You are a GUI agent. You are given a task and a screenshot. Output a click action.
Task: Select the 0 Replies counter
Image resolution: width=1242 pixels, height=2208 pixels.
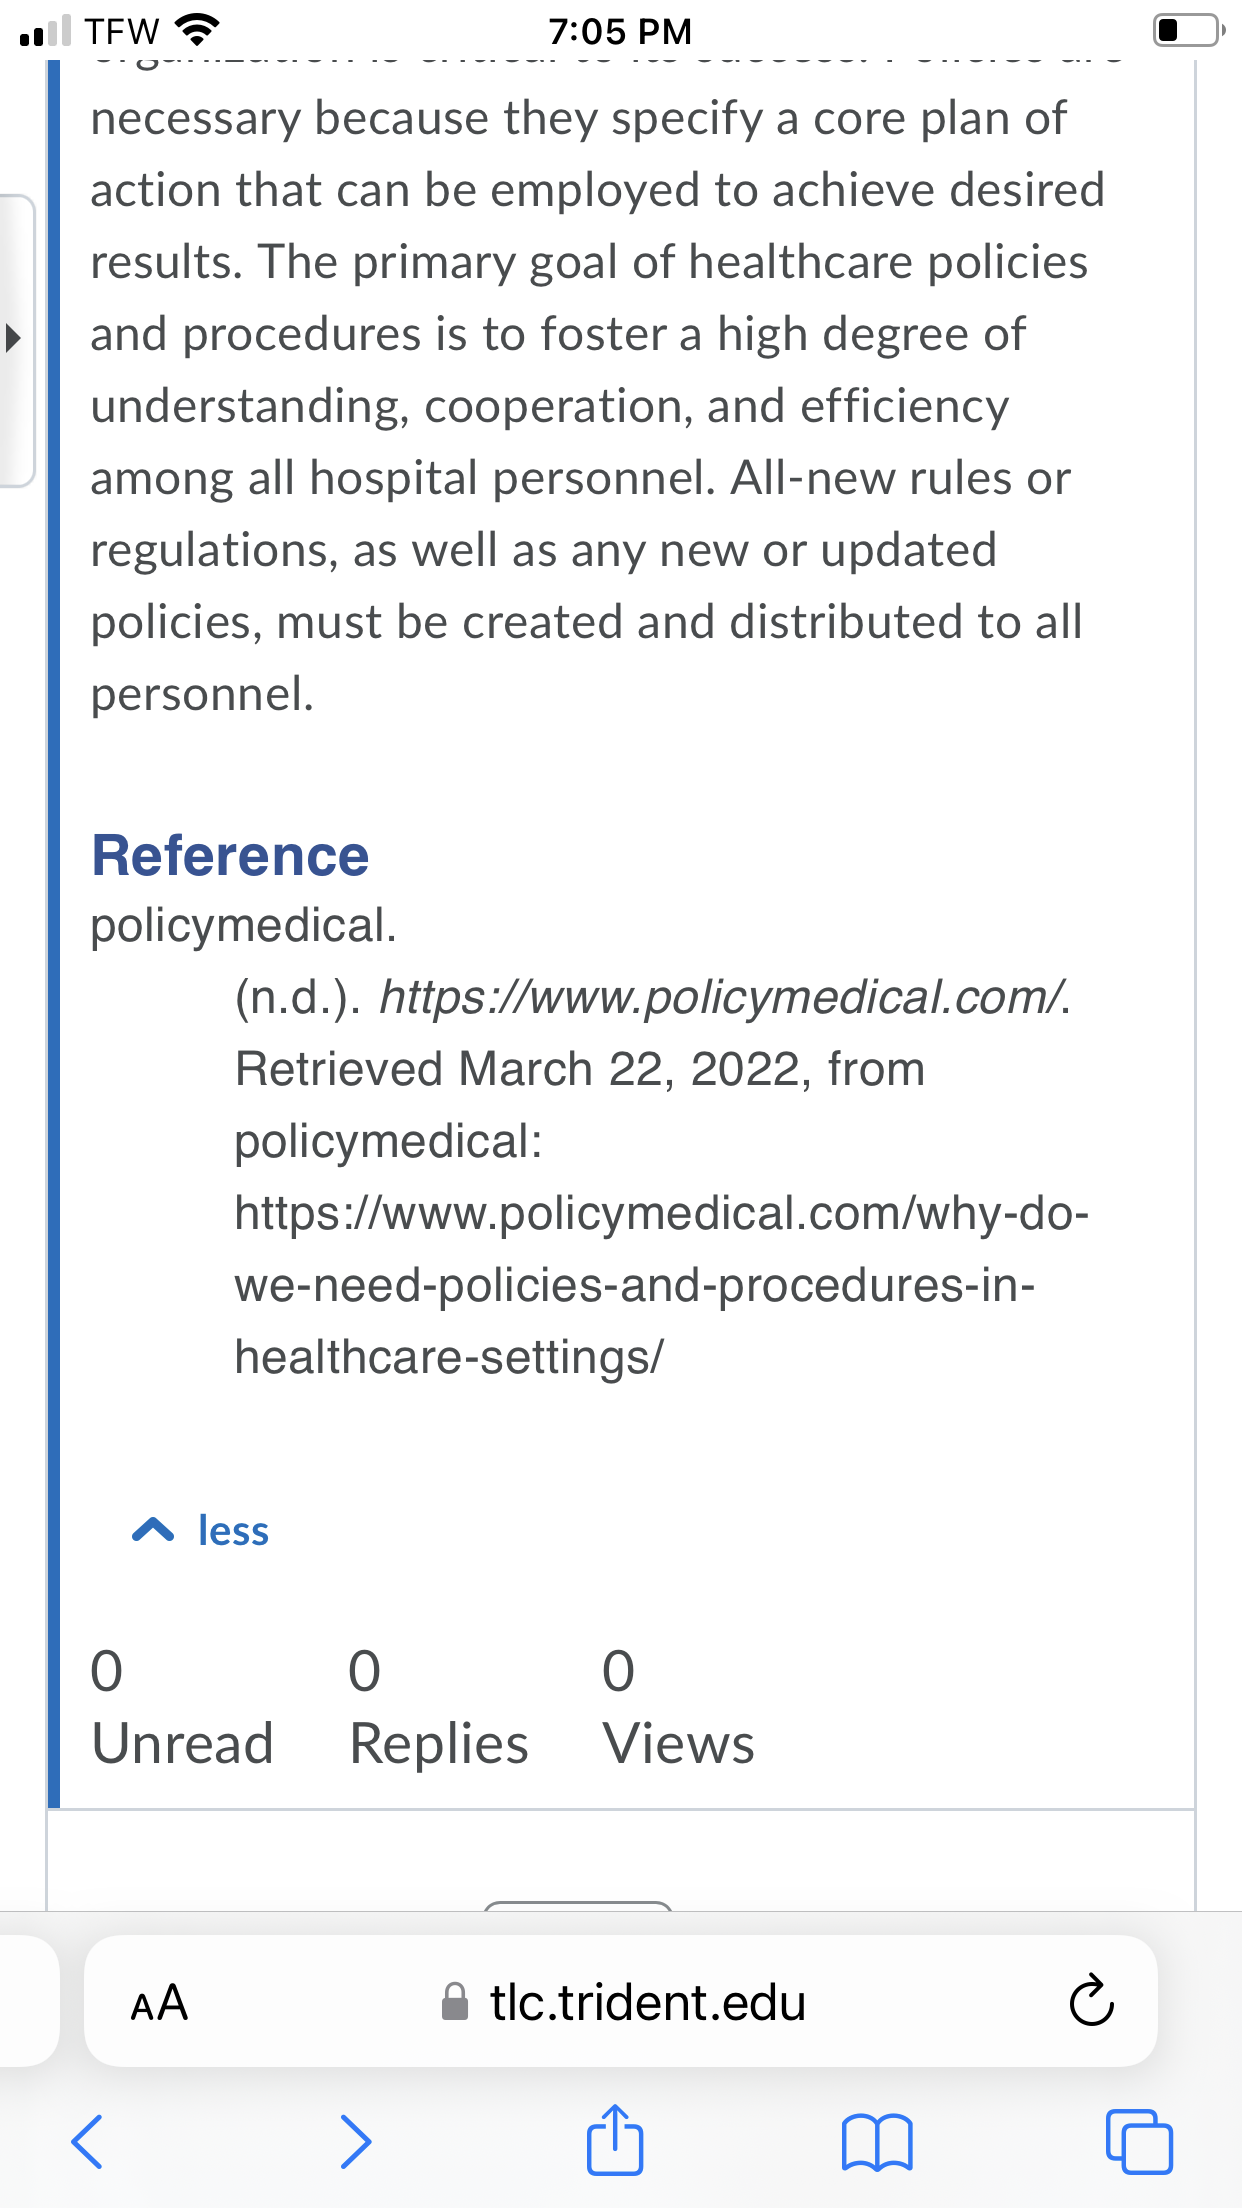(x=439, y=1709)
